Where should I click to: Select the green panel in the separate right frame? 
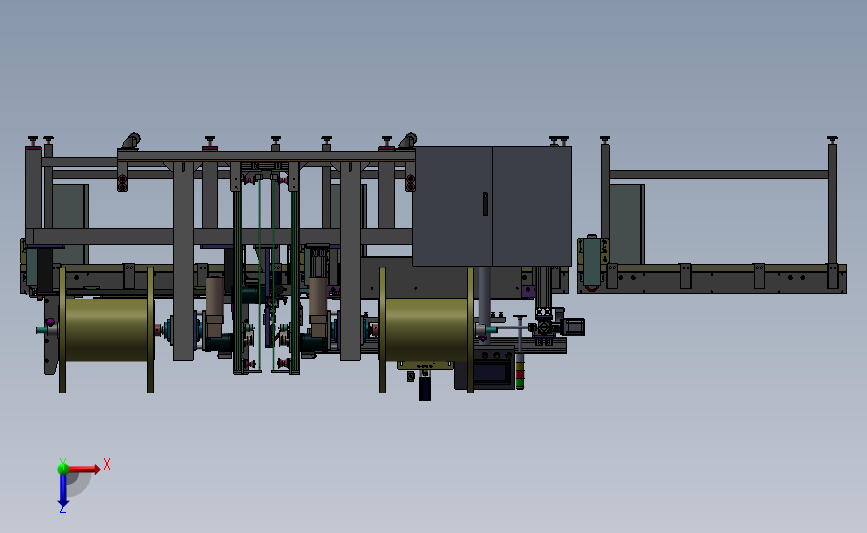(x=626, y=224)
